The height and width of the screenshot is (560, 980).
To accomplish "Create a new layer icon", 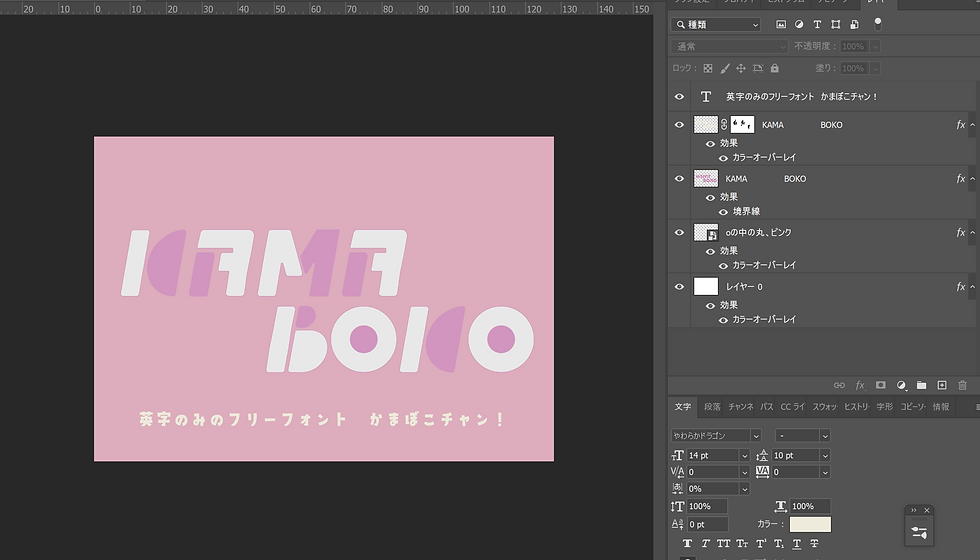I will [x=942, y=385].
